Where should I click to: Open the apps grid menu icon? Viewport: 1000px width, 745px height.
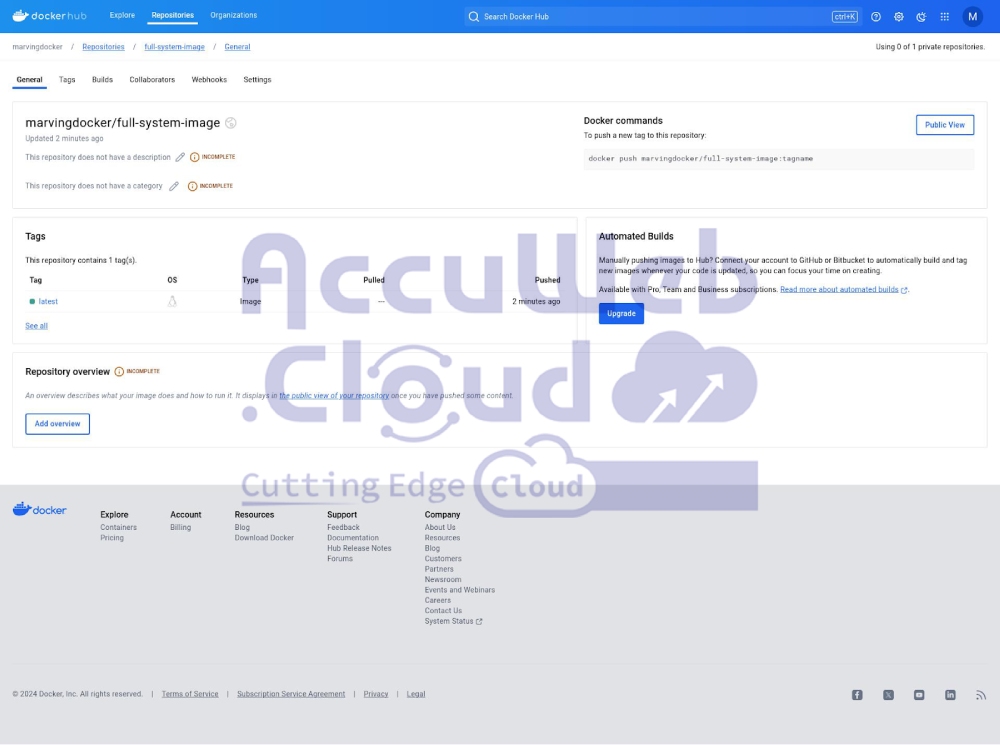coord(945,17)
